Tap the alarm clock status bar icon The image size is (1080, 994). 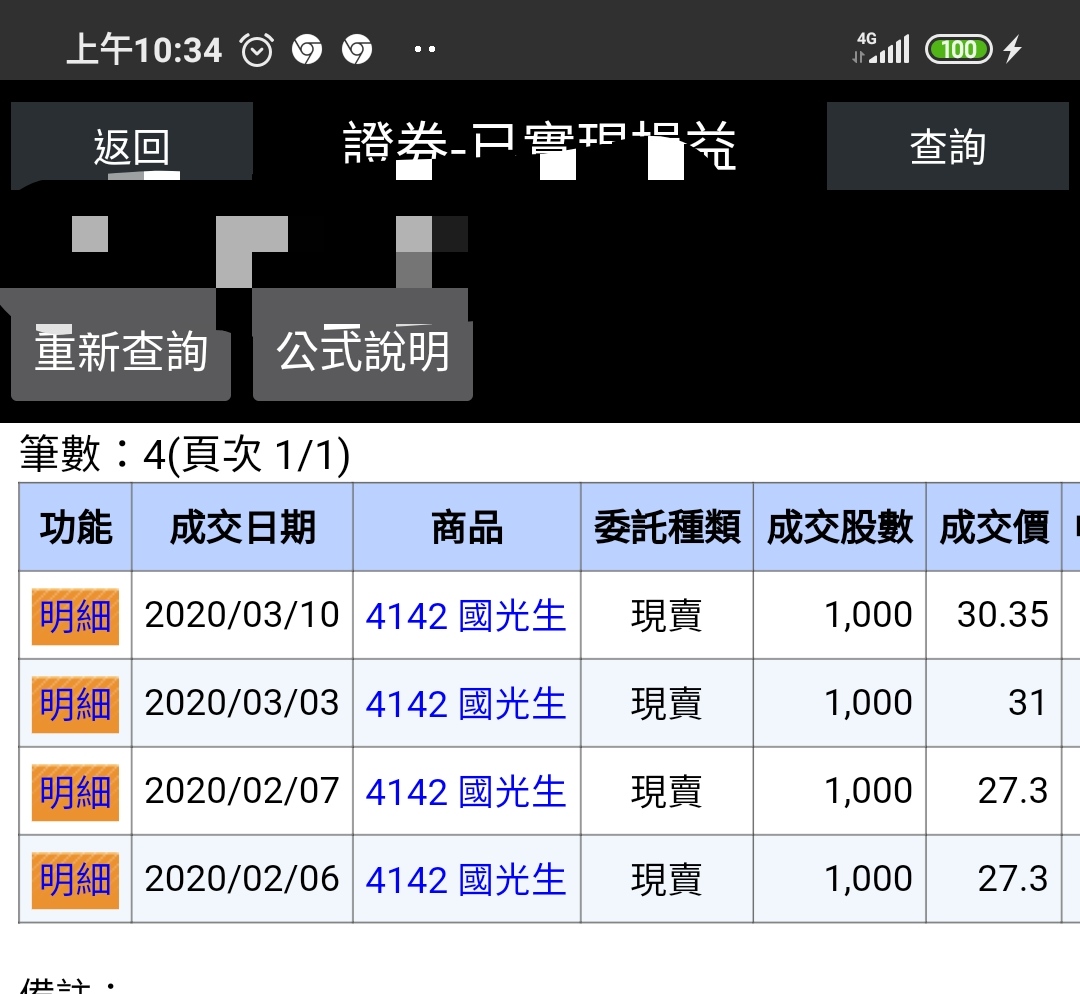(x=257, y=49)
